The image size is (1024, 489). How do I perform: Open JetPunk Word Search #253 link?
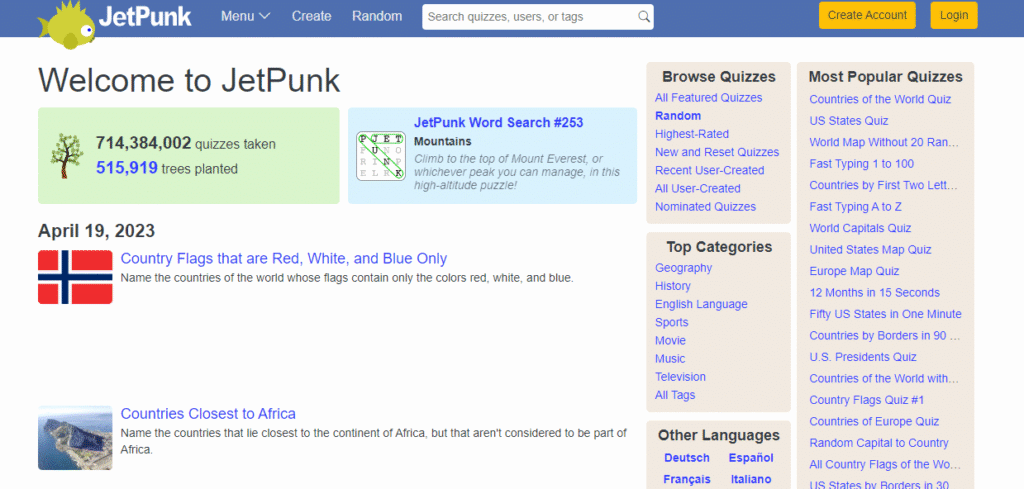498,123
